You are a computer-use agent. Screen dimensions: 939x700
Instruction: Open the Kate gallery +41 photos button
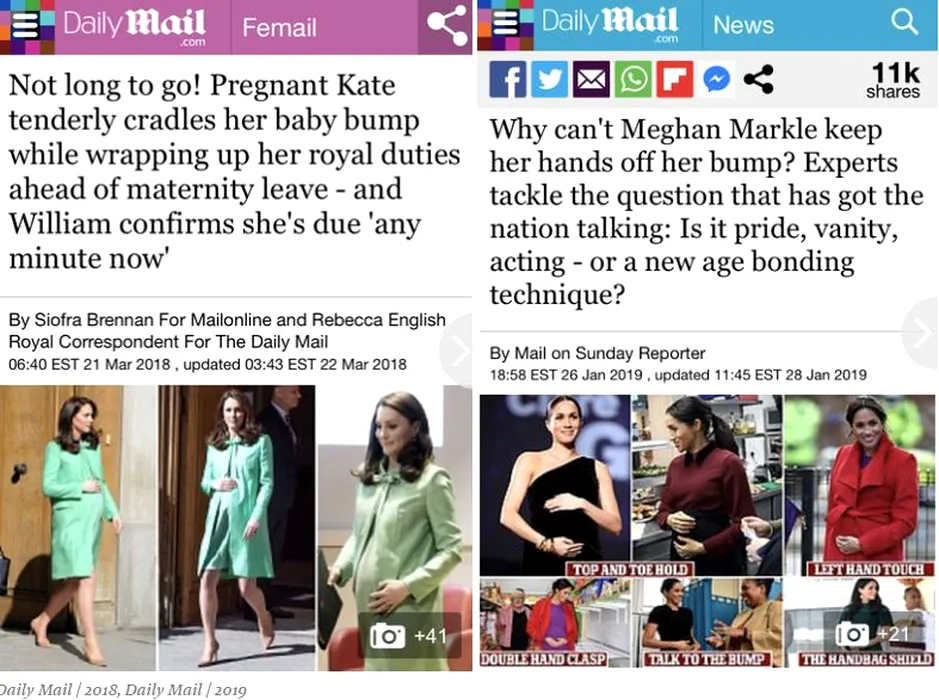[410, 635]
